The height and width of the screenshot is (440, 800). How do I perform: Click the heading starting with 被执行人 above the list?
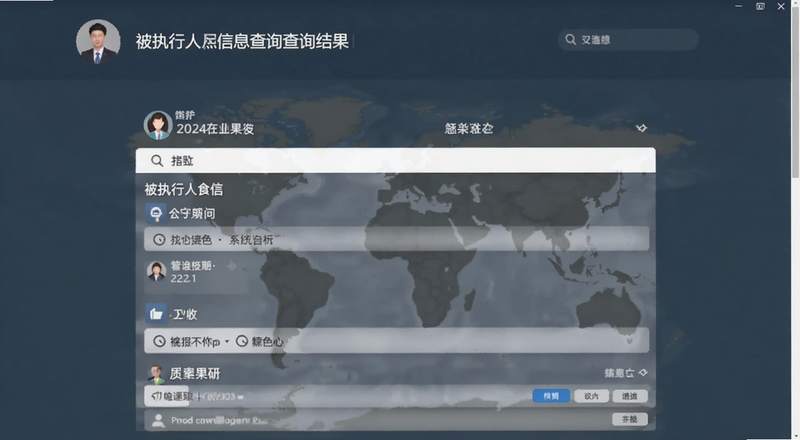(x=184, y=189)
